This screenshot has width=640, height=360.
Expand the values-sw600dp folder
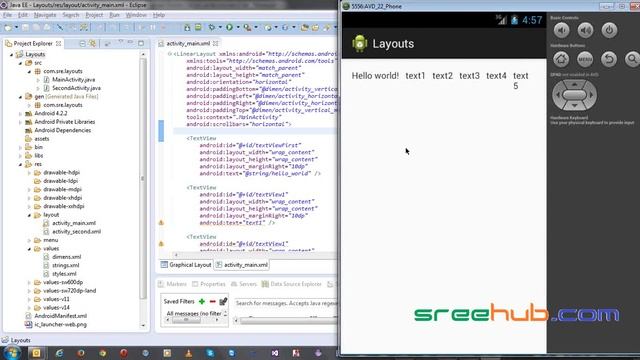pyautogui.click(x=29, y=283)
